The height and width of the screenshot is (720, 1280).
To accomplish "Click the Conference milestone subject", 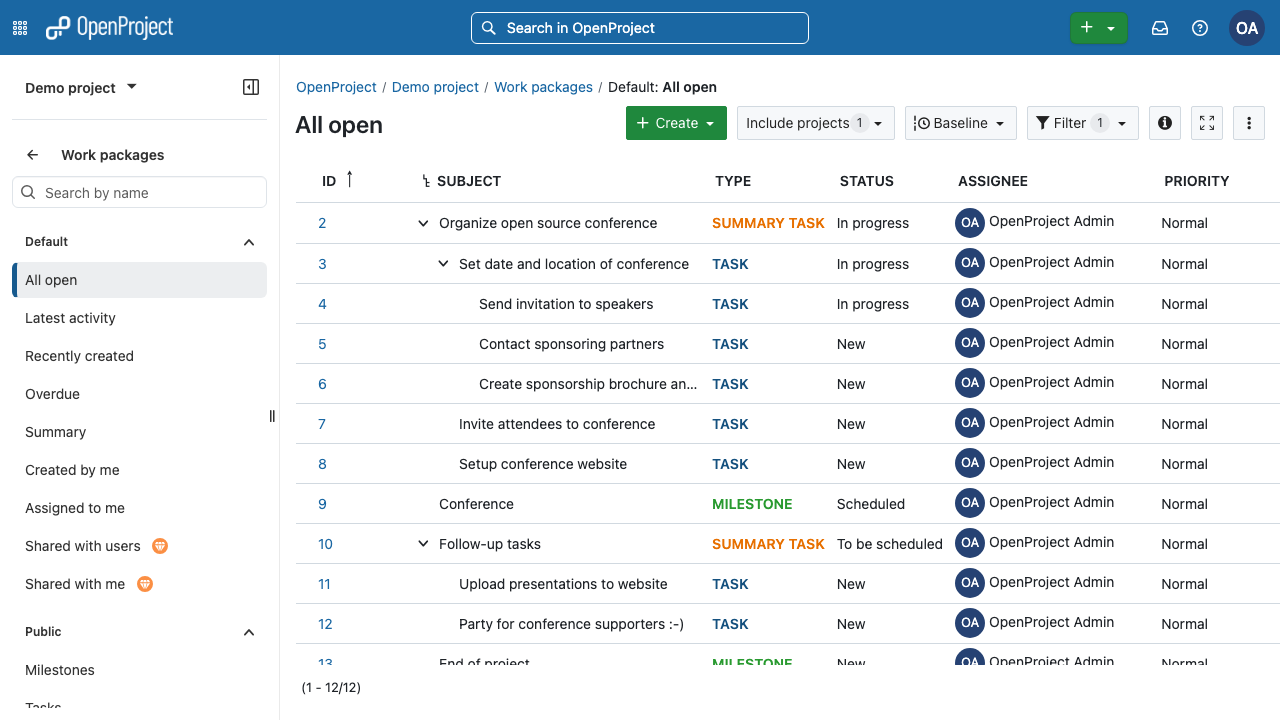I will pyautogui.click(x=476, y=504).
